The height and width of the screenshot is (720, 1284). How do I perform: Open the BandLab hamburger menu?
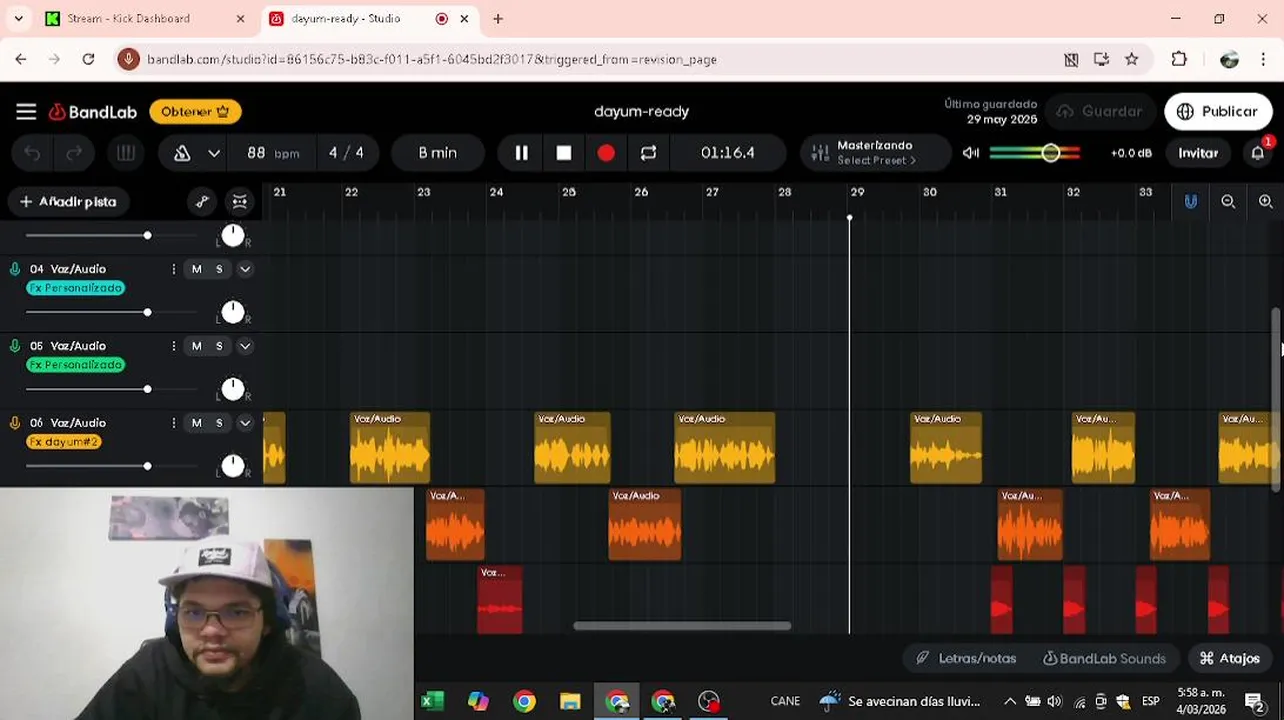(26, 111)
